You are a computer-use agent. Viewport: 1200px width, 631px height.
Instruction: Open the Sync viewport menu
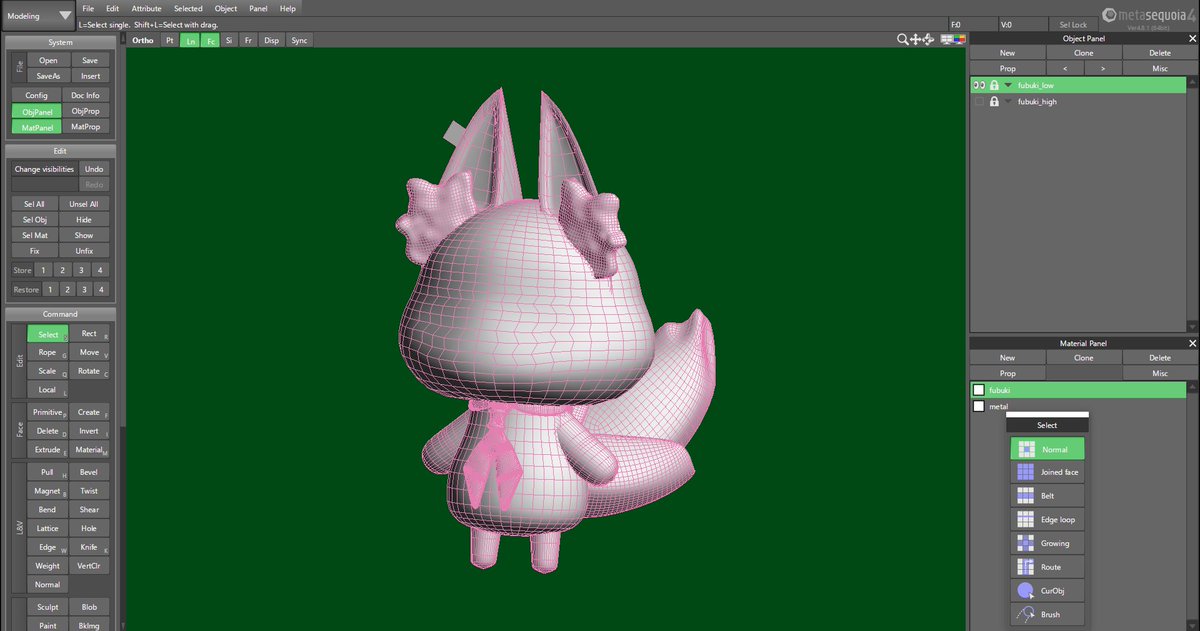[299, 40]
